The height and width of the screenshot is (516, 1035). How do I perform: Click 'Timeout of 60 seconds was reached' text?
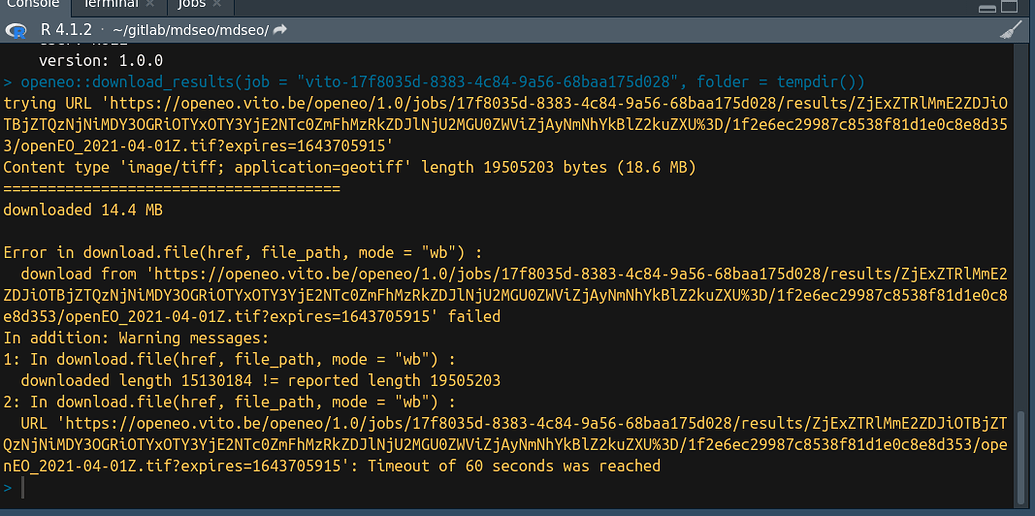click(514, 466)
